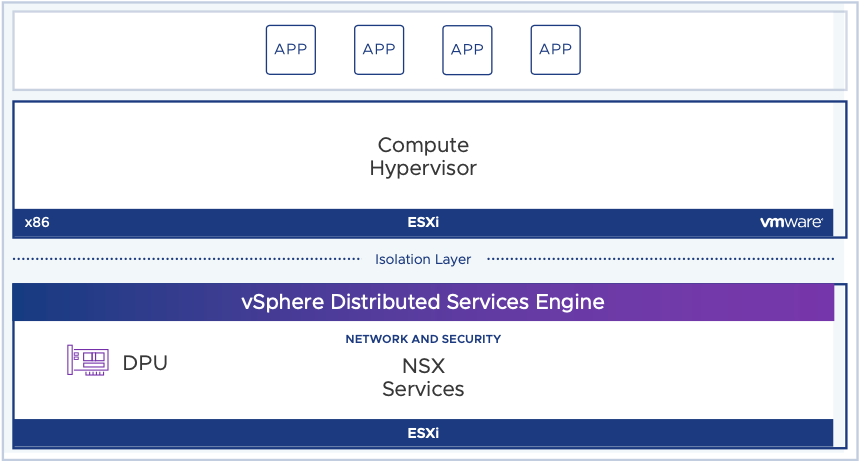Viewport: 860px width, 461px height.
Task: Click the Compute Hypervisor label
Action: click(x=423, y=156)
